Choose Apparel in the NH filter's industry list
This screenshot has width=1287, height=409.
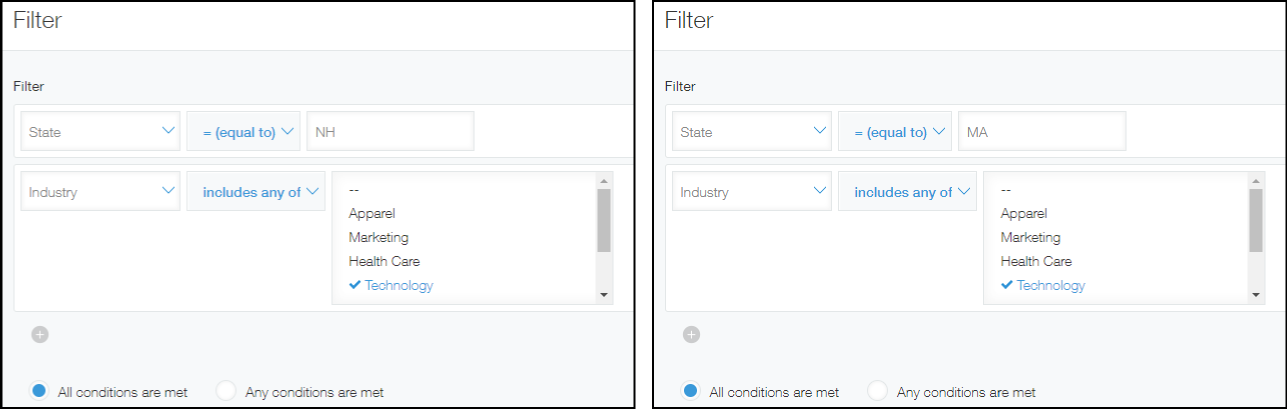pos(372,214)
